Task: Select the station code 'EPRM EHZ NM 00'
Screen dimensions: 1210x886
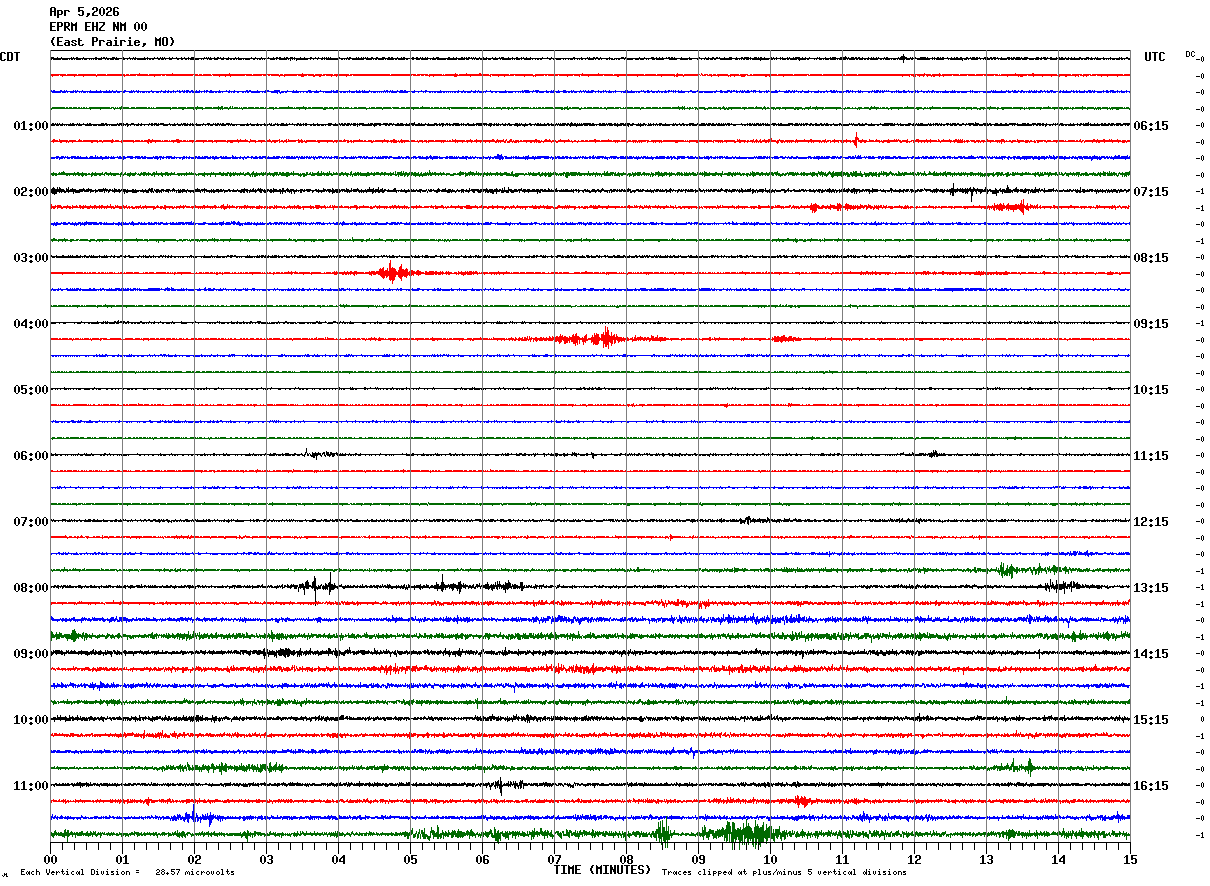Action: click(x=98, y=27)
